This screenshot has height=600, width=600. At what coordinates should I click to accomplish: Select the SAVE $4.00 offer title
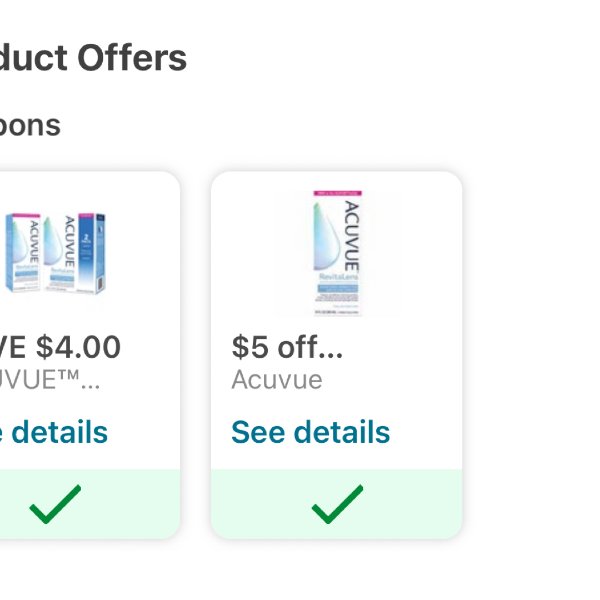coord(60,347)
